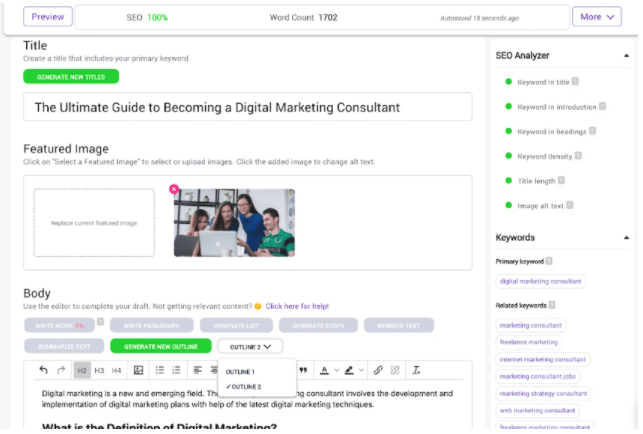643x434 pixels.
Task: Click the Generate New Titles button
Action: 71,76
